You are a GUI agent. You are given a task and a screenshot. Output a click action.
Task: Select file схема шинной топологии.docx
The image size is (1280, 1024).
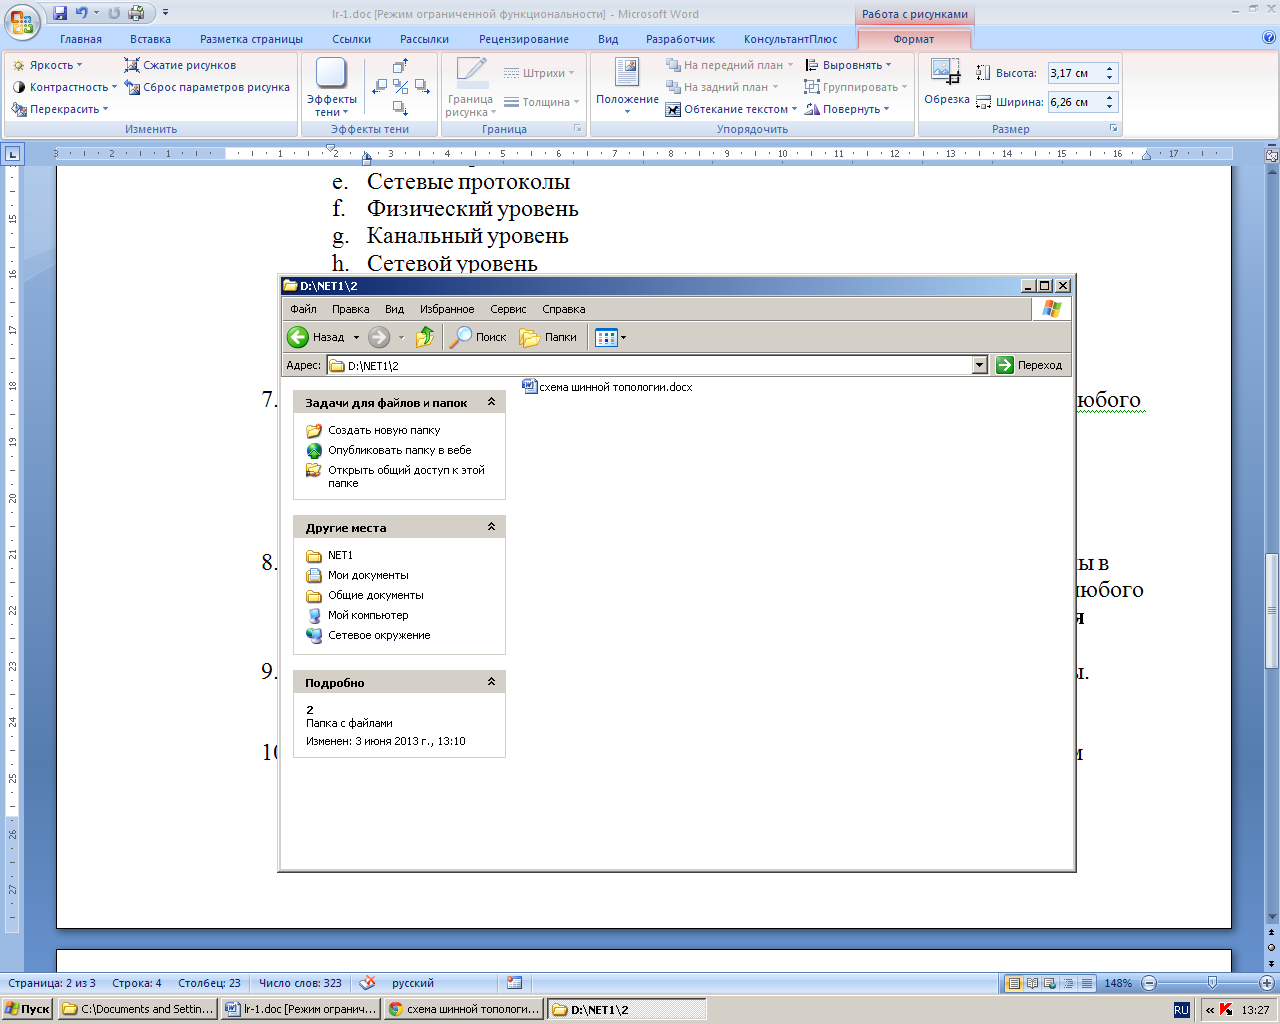click(x=608, y=387)
